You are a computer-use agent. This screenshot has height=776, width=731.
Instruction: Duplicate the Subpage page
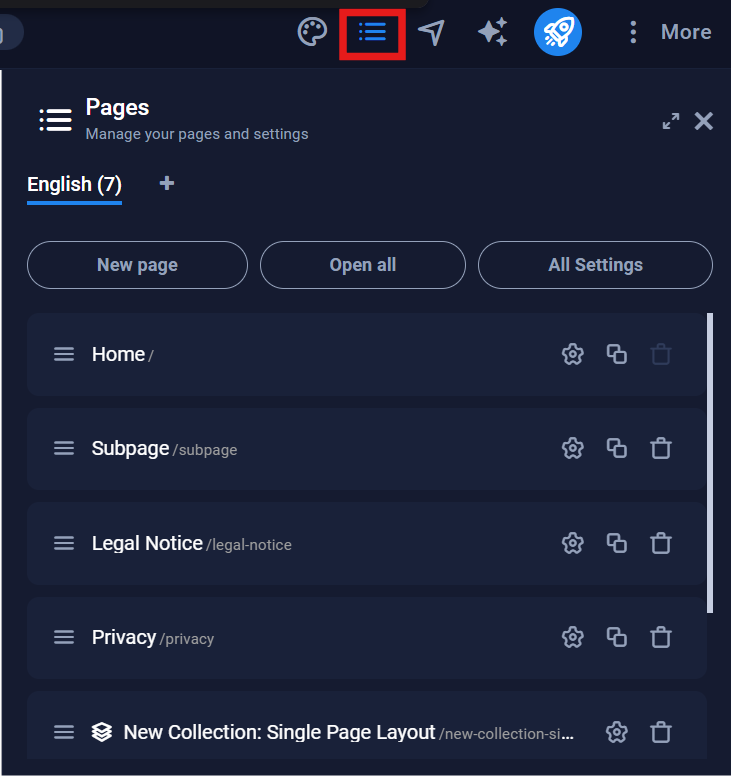(x=617, y=448)
